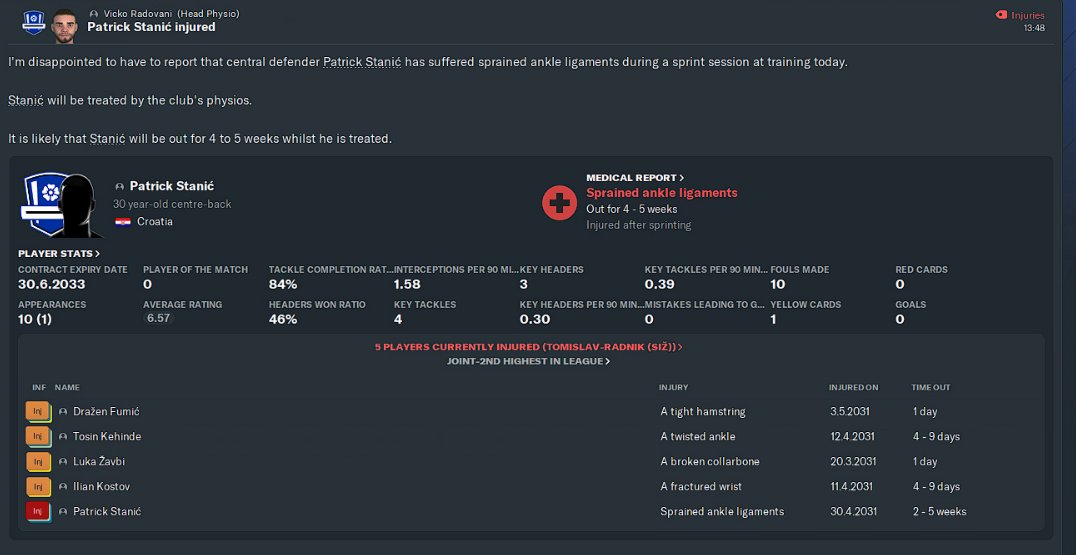
Task: Open Vicko Radovani's face portrait
Action: [65, 26]
